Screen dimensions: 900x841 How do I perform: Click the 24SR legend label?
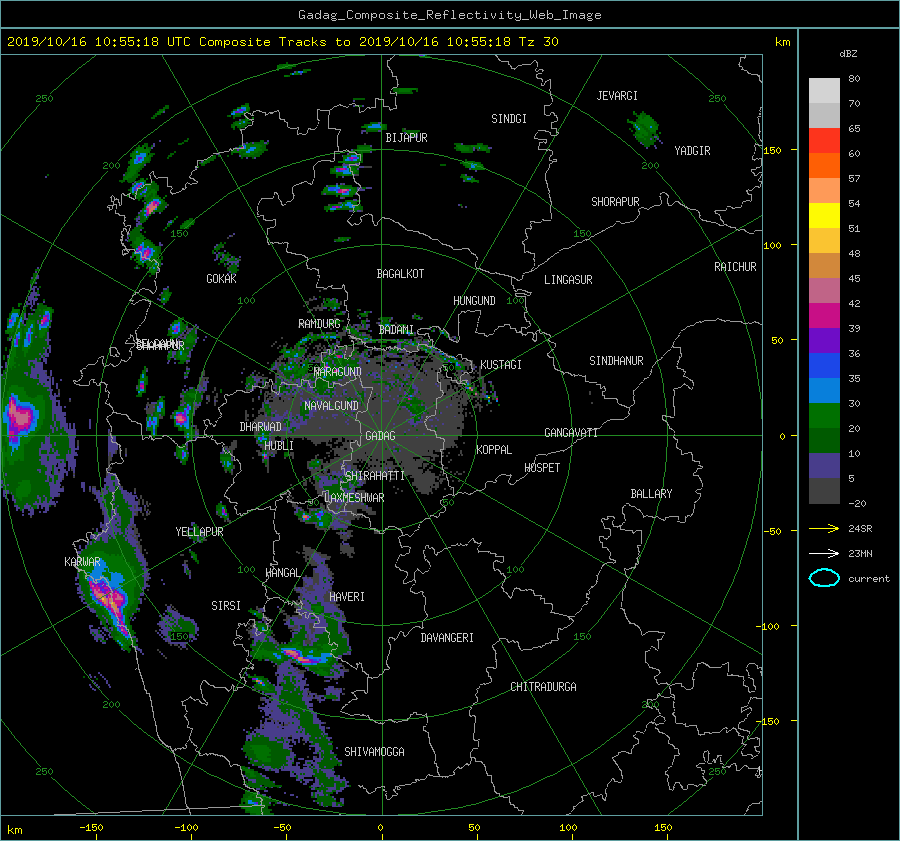point(860,528)
